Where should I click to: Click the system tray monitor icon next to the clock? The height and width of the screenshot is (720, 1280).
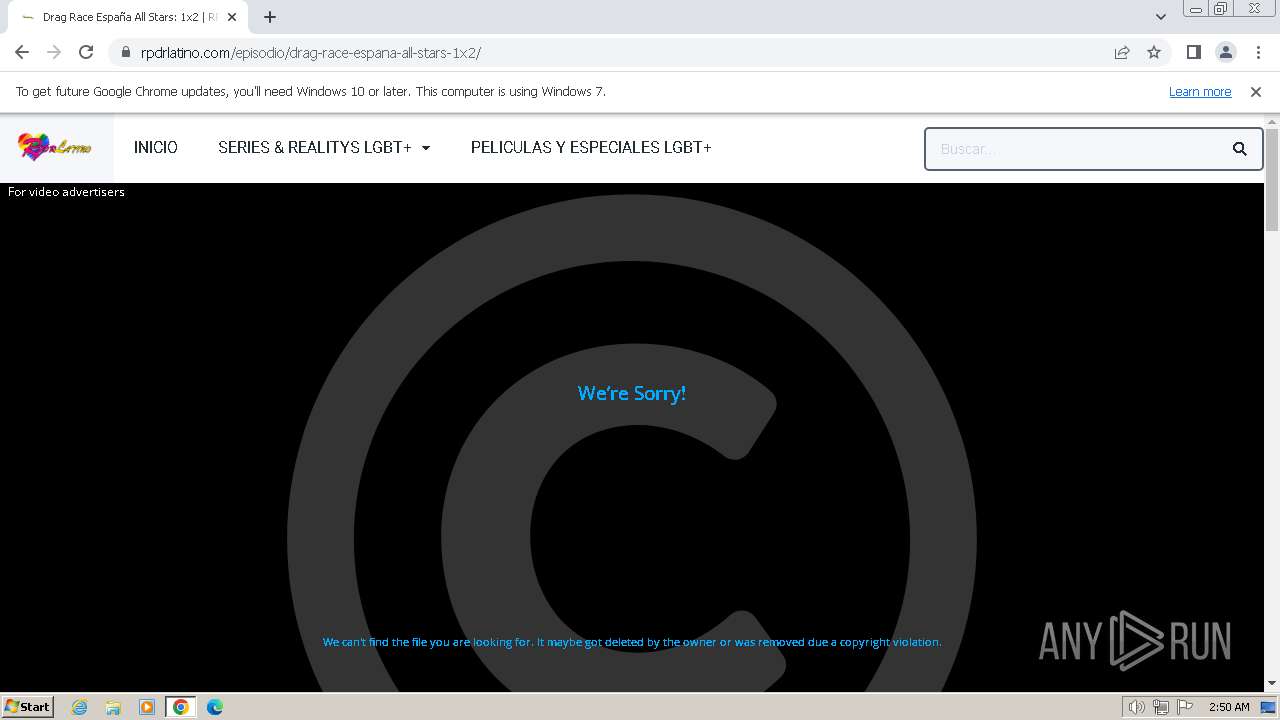click(x=1269, y=707)
